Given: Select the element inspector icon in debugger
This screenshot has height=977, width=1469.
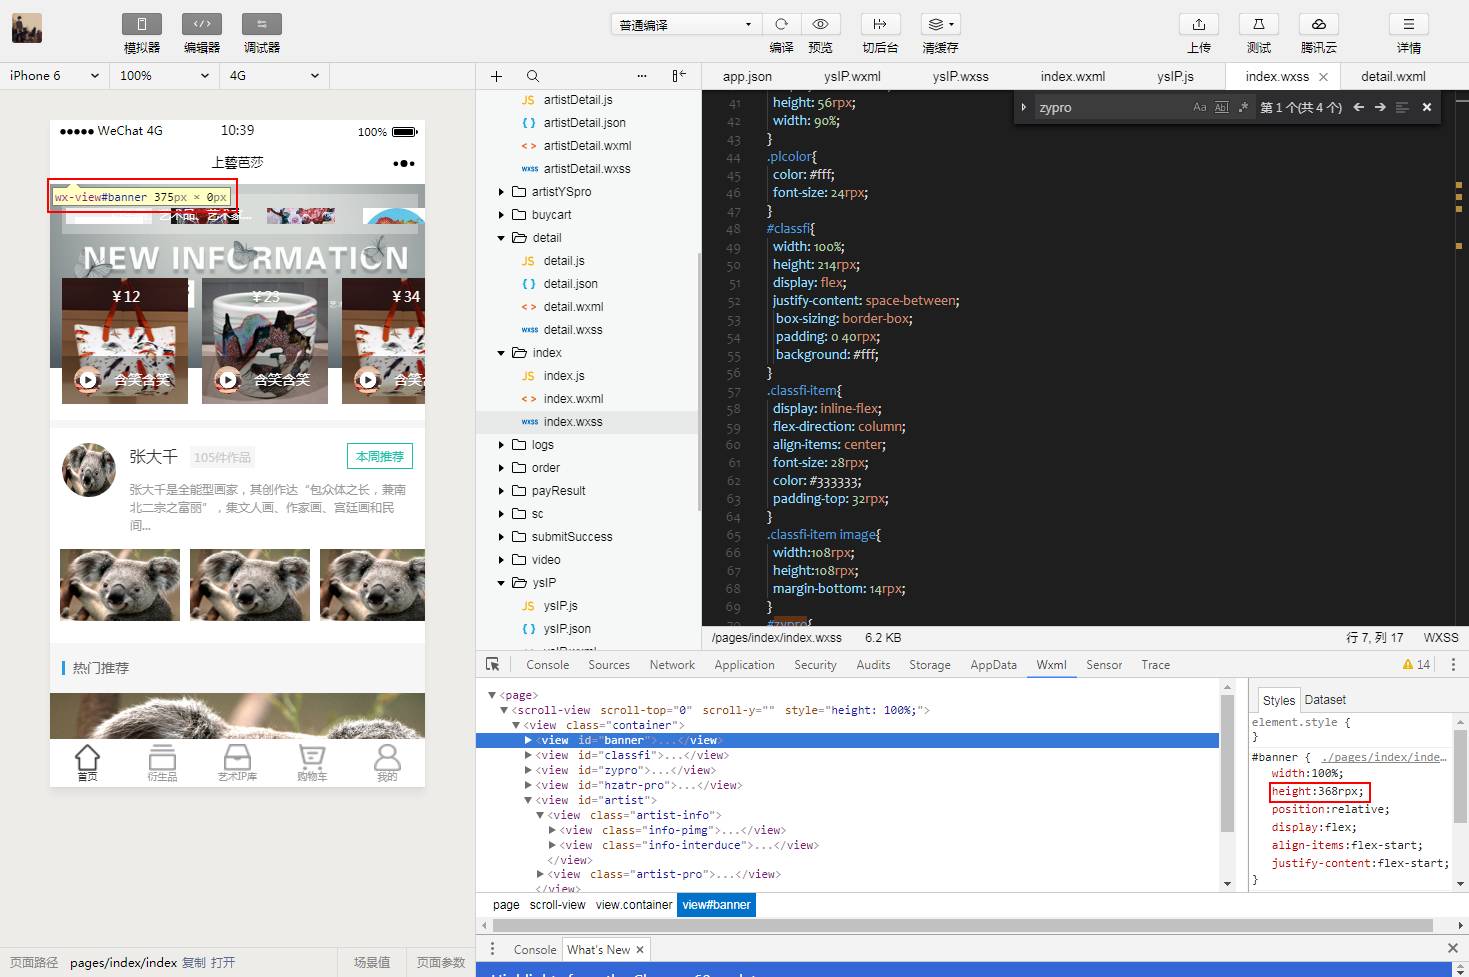Looking at the screenshot, I should click(x=493, y=665).
